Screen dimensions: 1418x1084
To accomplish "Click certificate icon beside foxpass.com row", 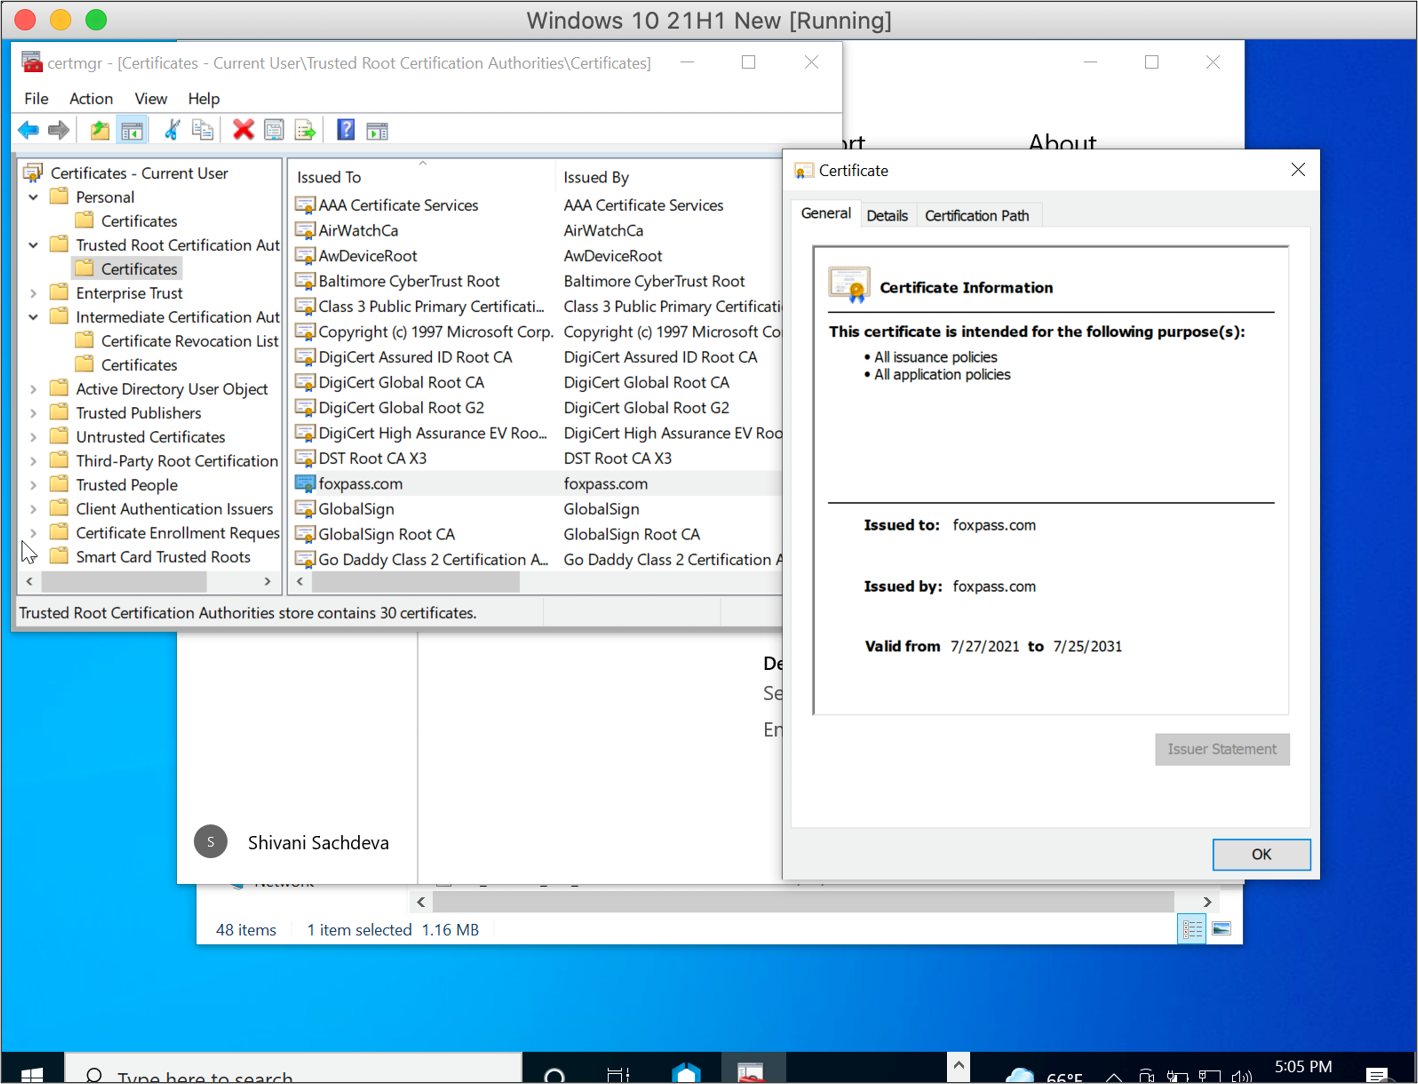I will (305, 483).
